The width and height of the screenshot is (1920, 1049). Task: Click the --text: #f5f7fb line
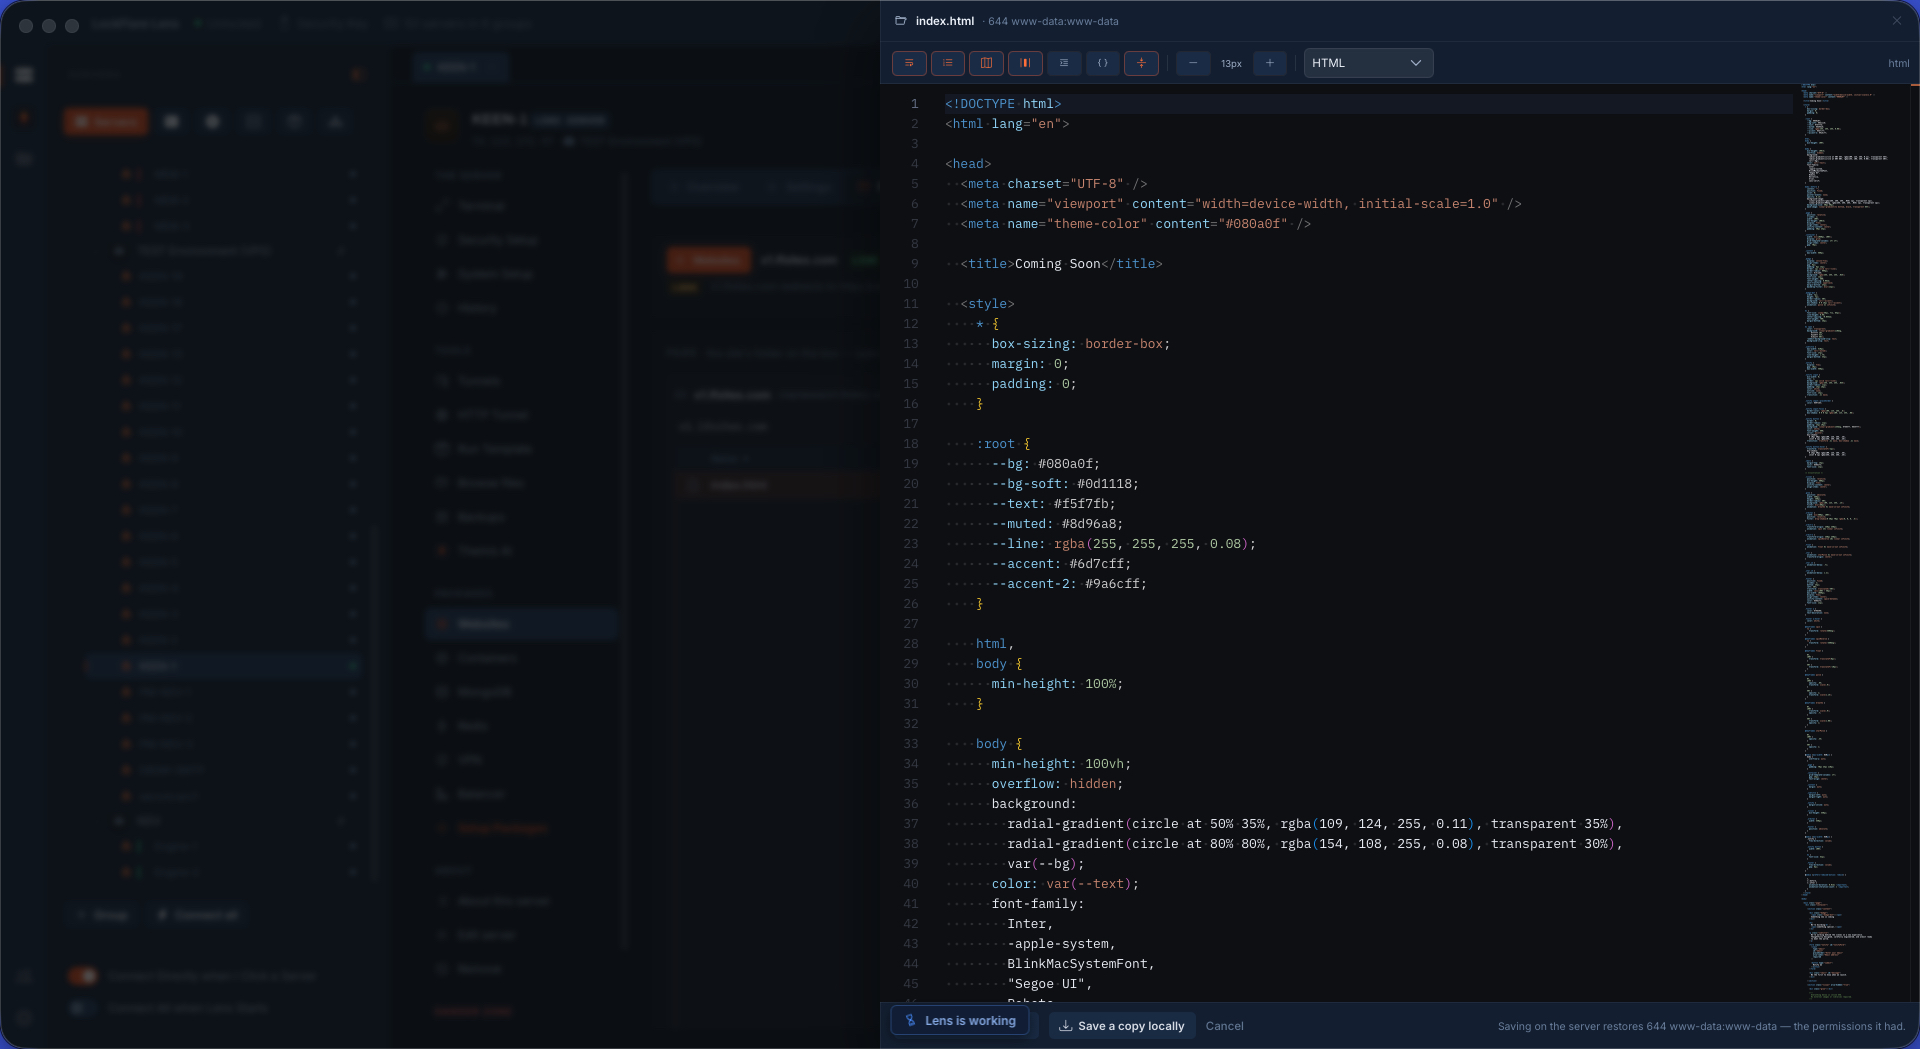coord(1053,504)
